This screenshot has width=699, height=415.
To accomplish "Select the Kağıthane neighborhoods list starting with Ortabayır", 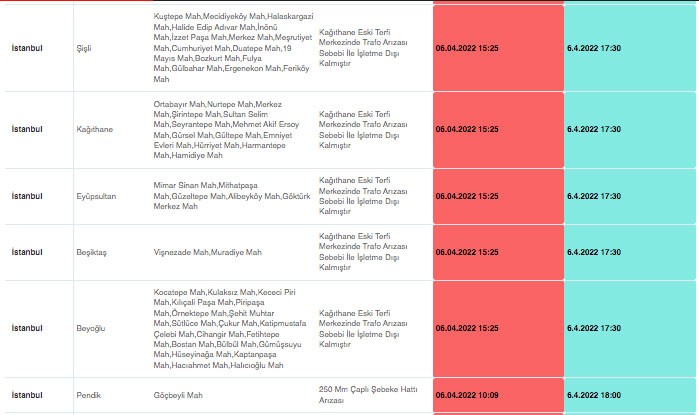I will [x=223, y=129].
